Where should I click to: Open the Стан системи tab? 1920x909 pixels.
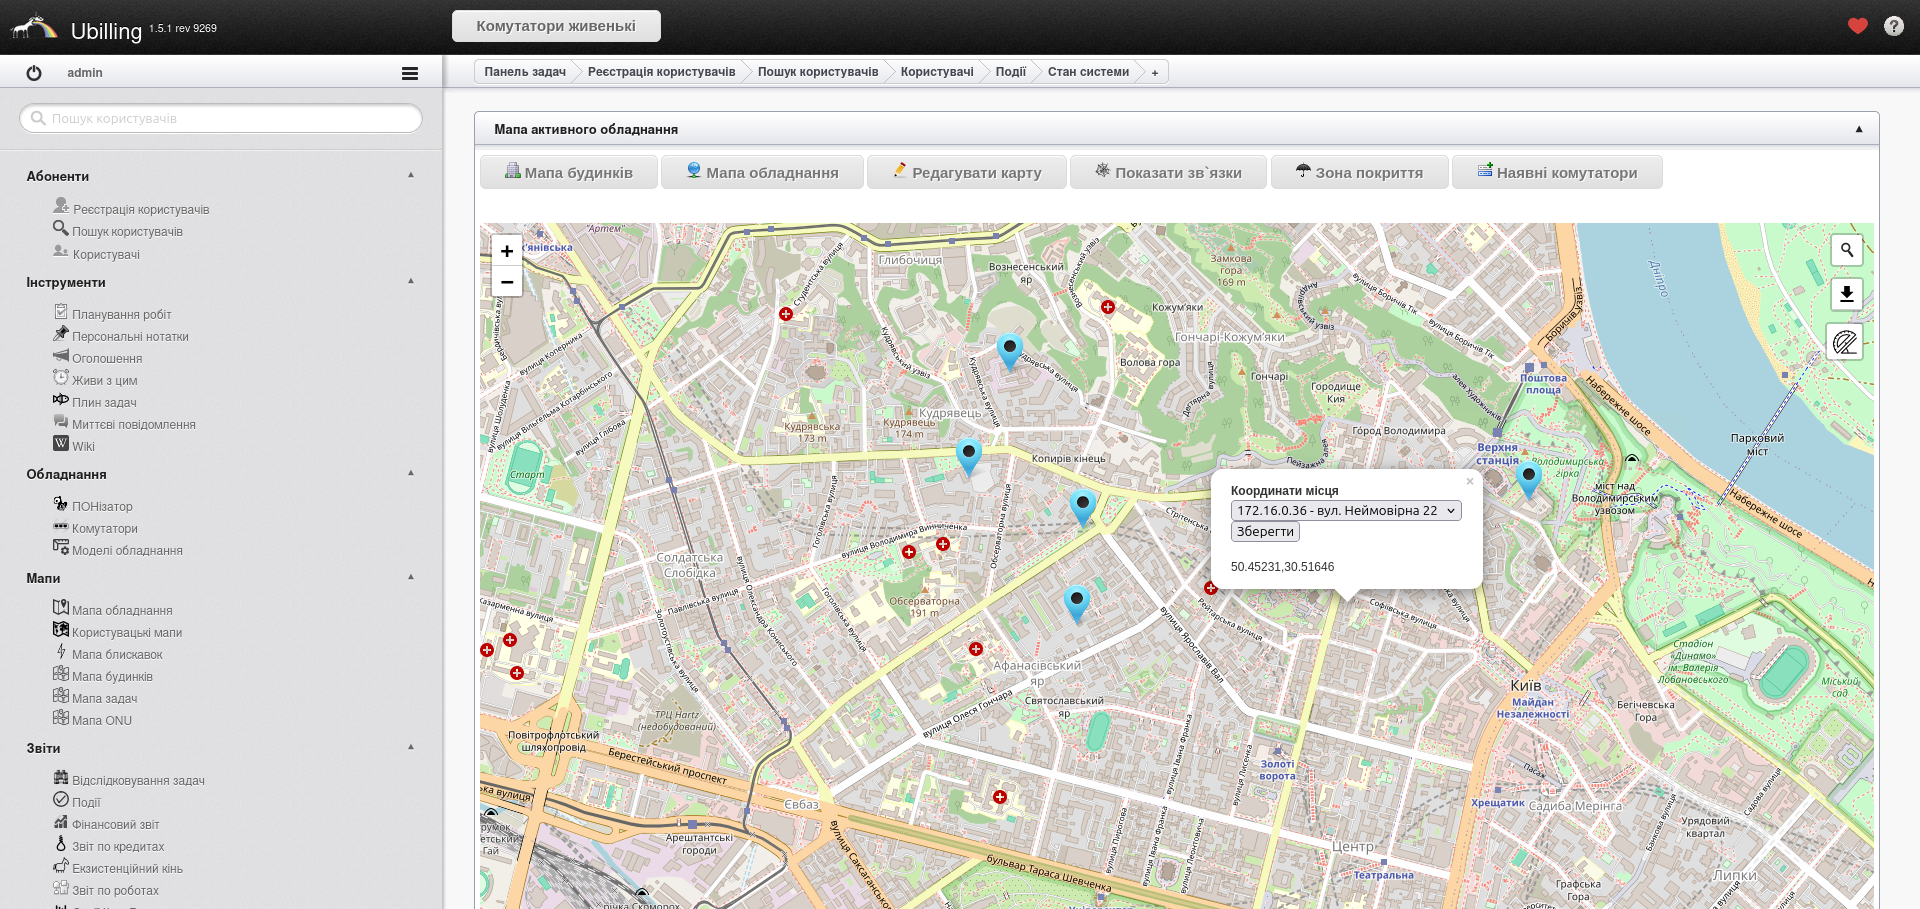1088,72
